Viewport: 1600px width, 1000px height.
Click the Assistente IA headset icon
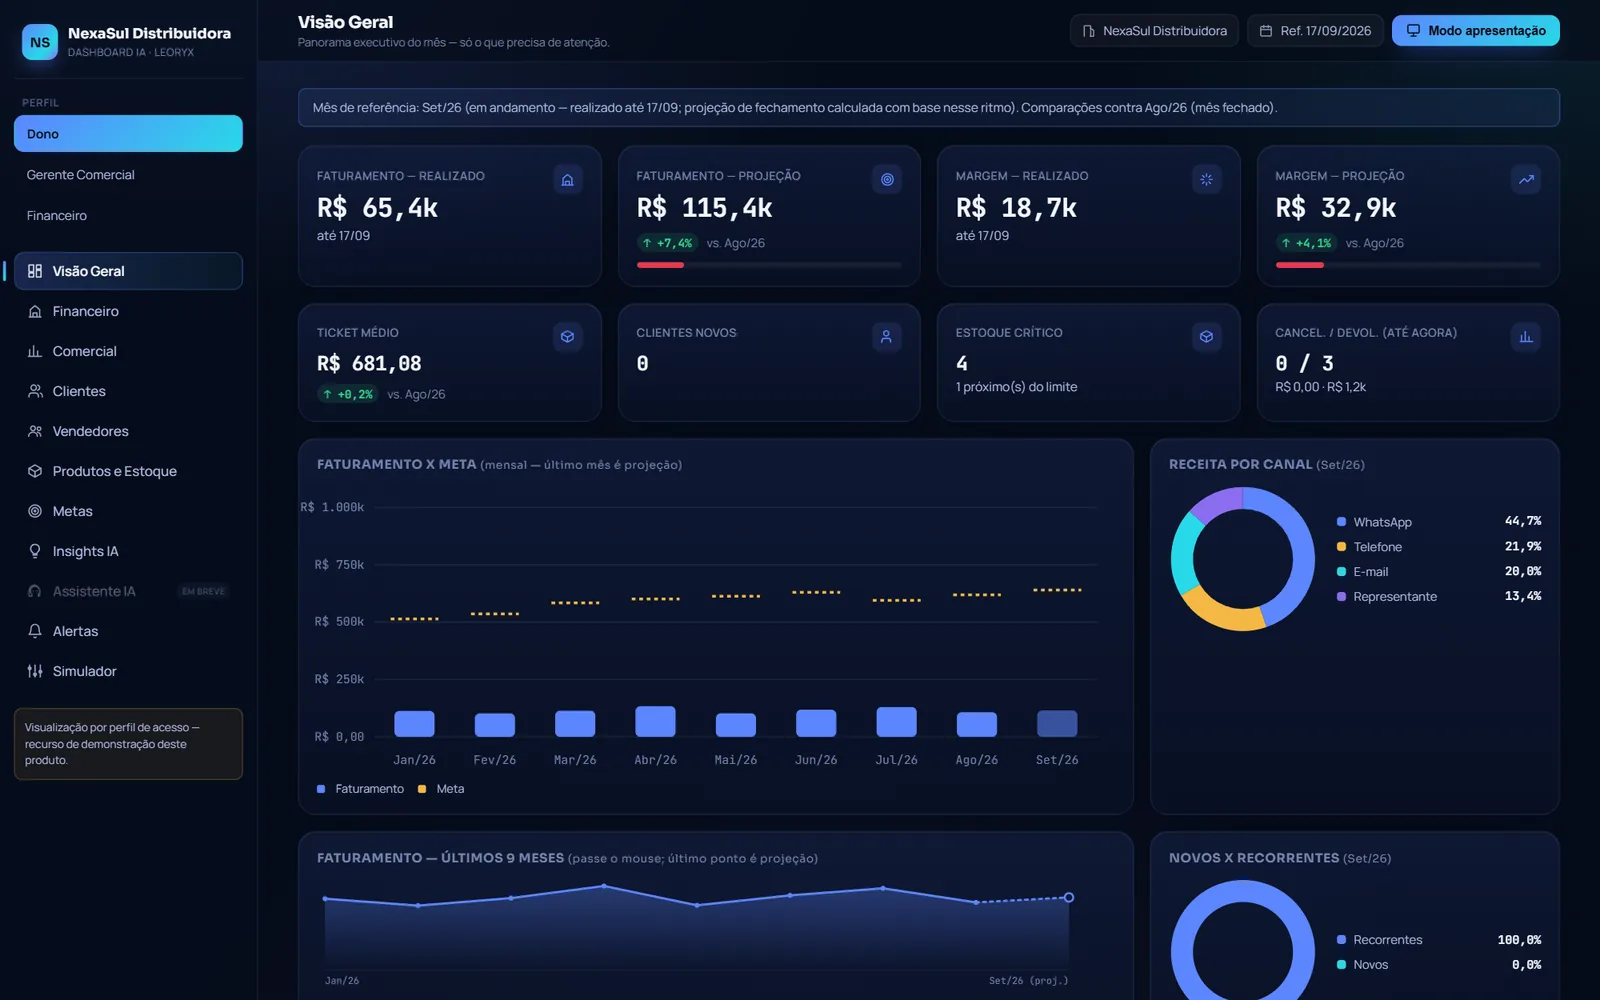point(35,591)
